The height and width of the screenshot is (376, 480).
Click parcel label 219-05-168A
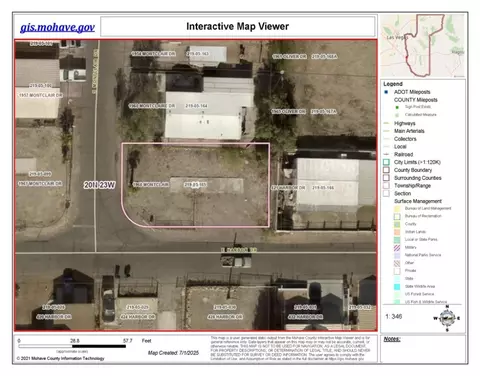coord(324,56)
